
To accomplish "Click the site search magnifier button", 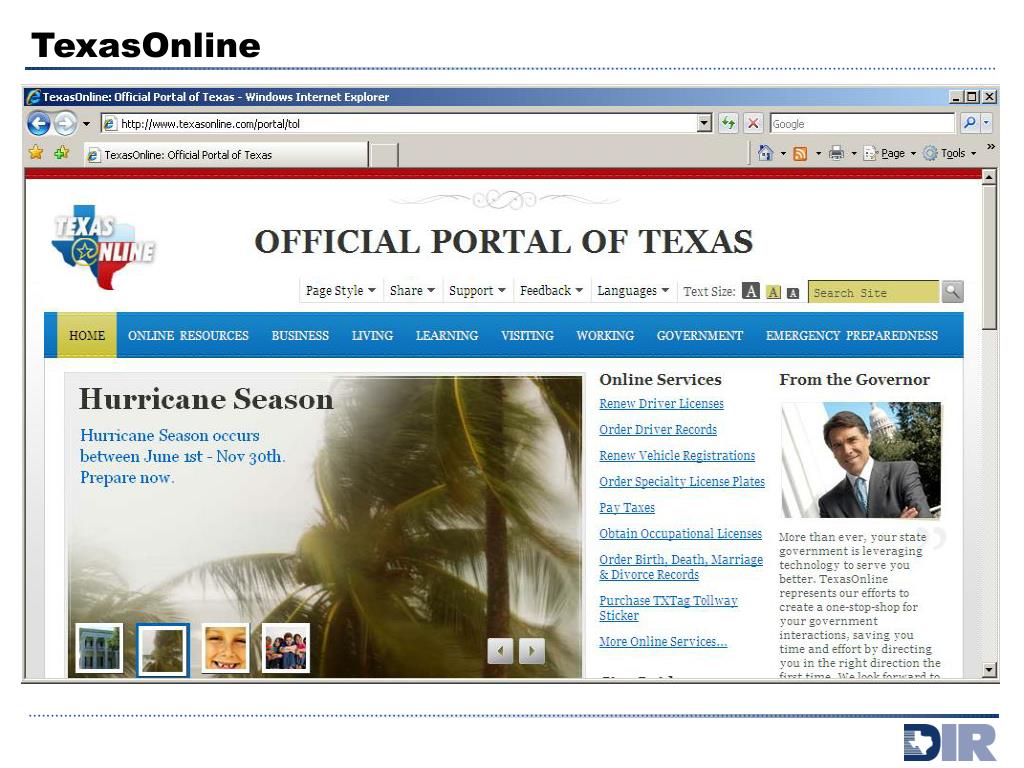I will tap(952, 292).
